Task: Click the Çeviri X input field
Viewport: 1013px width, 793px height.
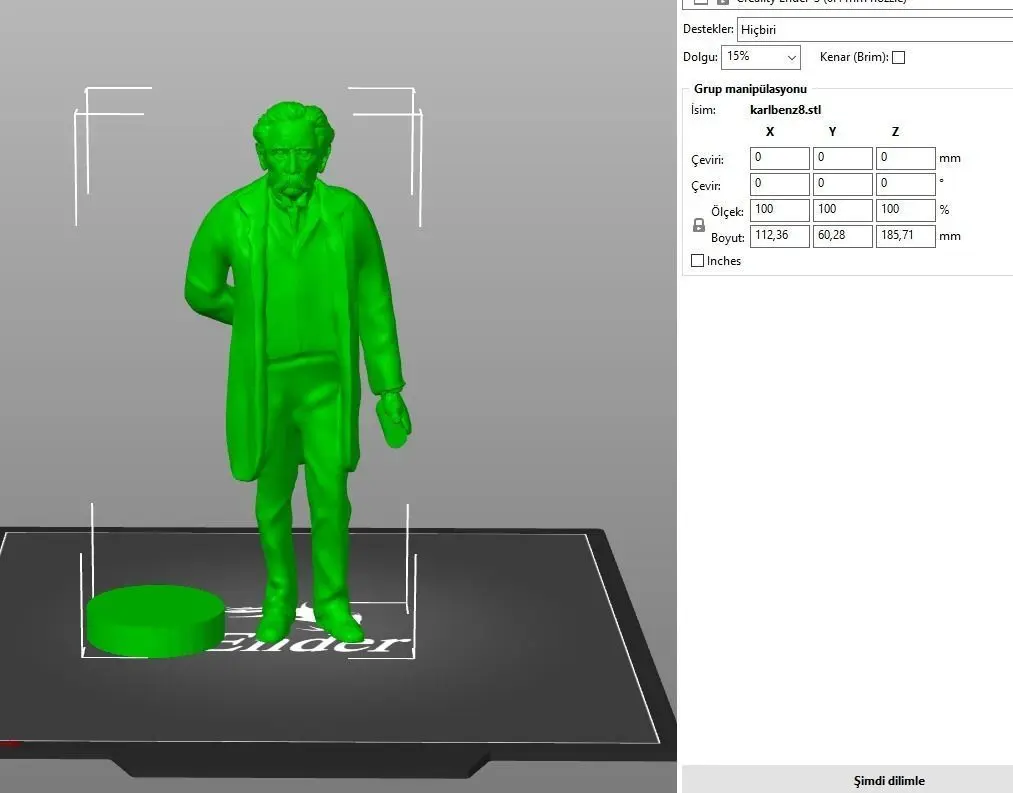Action: pos(780,158)
